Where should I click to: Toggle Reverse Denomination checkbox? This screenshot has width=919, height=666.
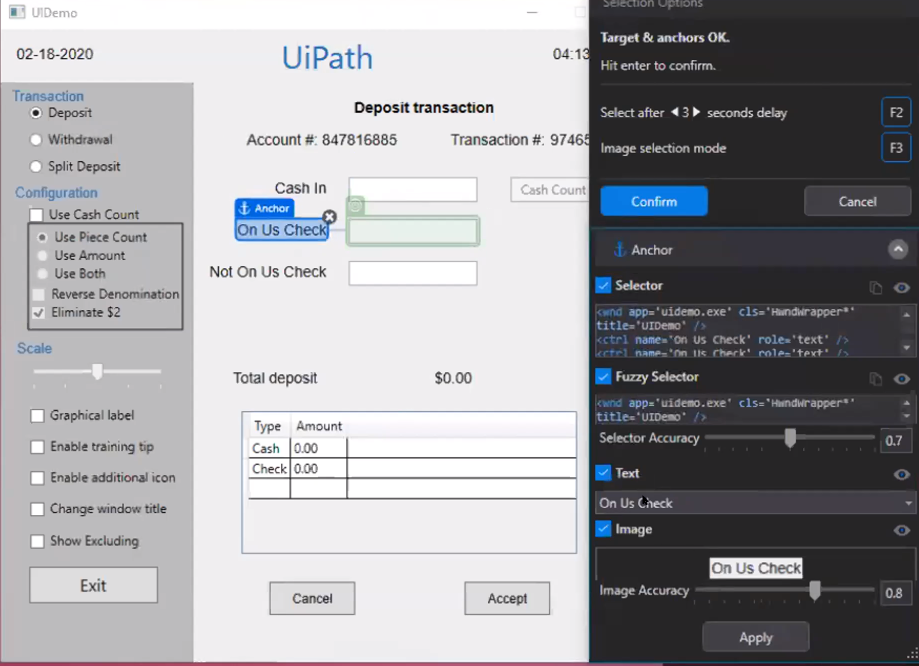(39, 294)
